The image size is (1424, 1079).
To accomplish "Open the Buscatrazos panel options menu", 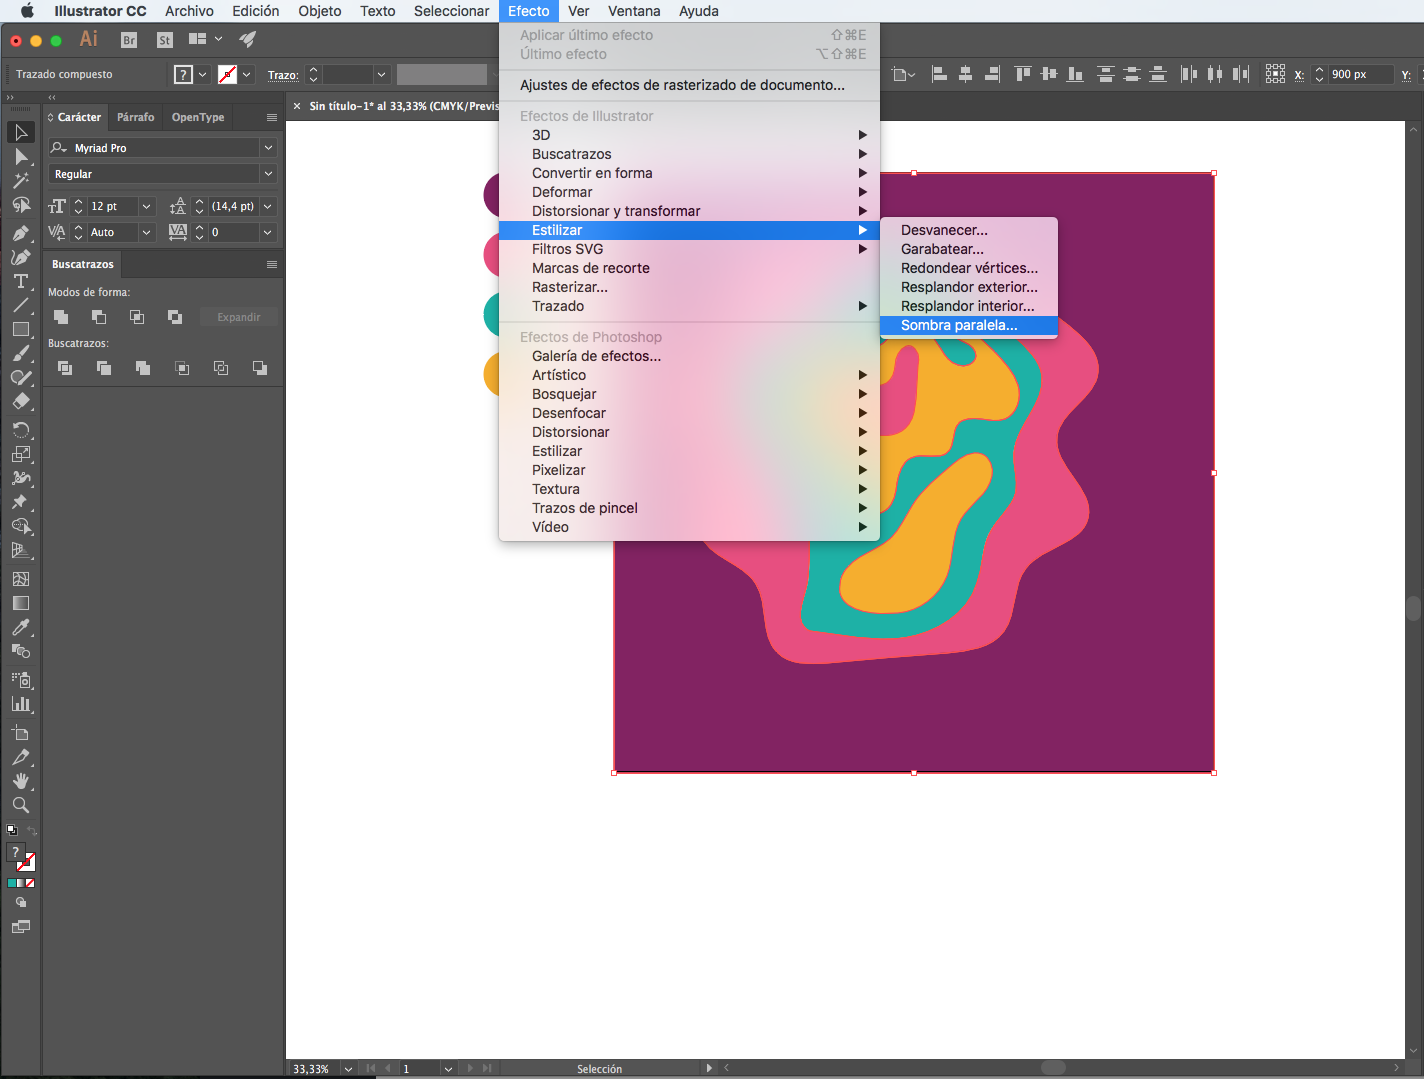I will pyautogui.click(x=272, y=265).
